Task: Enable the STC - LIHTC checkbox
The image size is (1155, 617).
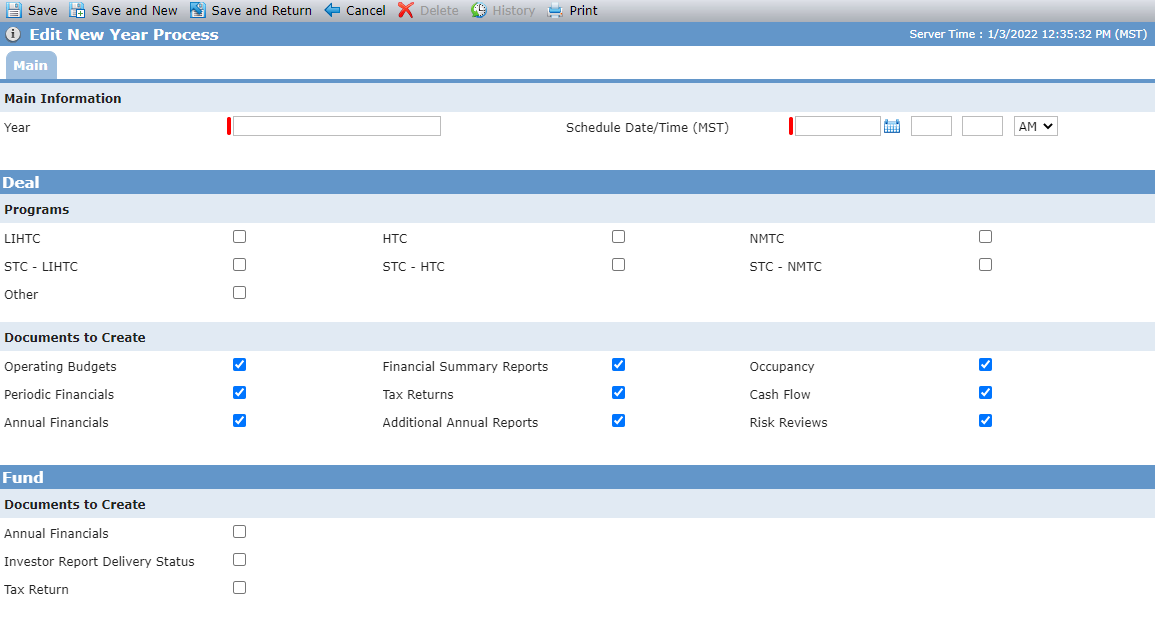Action: point(239,264)
